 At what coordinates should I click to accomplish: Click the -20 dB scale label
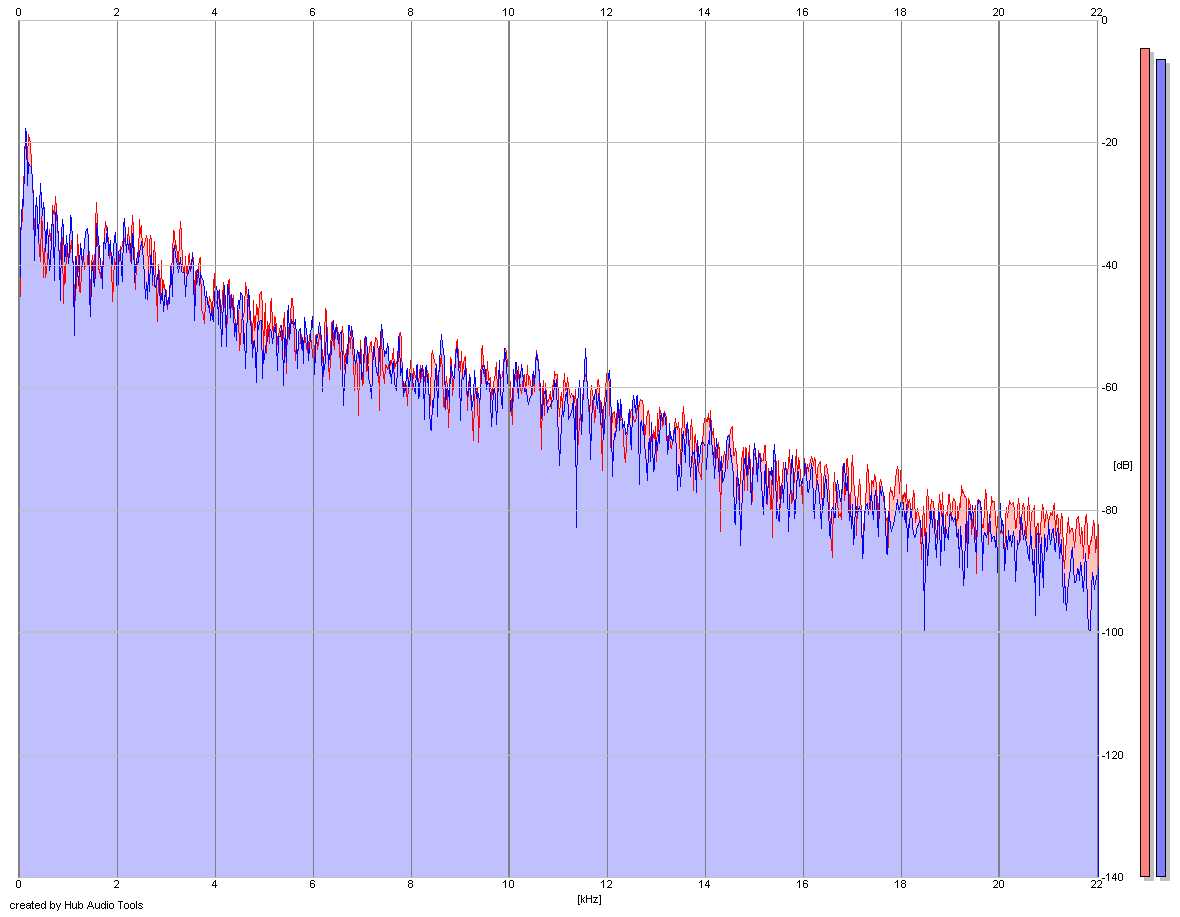[1109, 142]
